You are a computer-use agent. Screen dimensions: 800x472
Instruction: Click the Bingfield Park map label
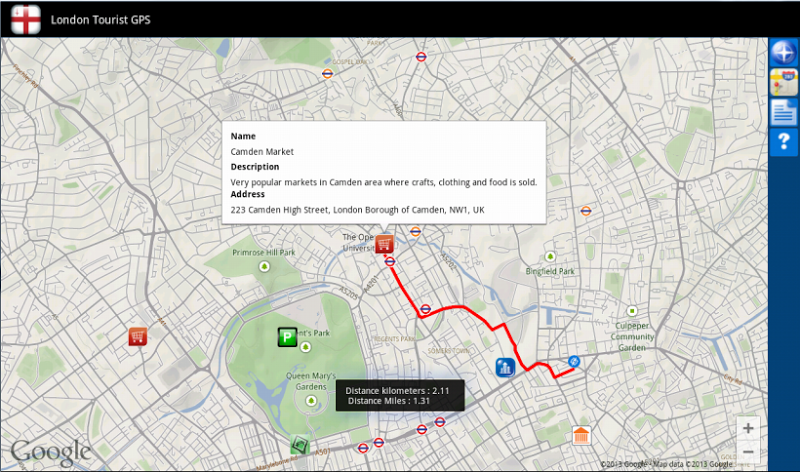550,271
